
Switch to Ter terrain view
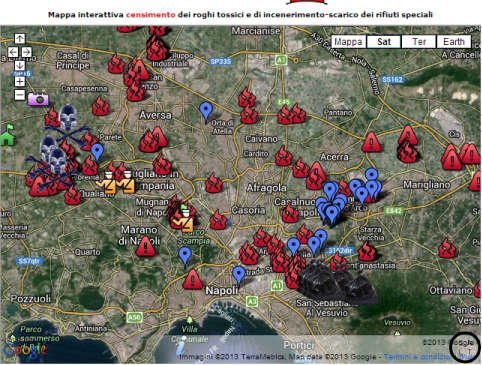[419, 42]
